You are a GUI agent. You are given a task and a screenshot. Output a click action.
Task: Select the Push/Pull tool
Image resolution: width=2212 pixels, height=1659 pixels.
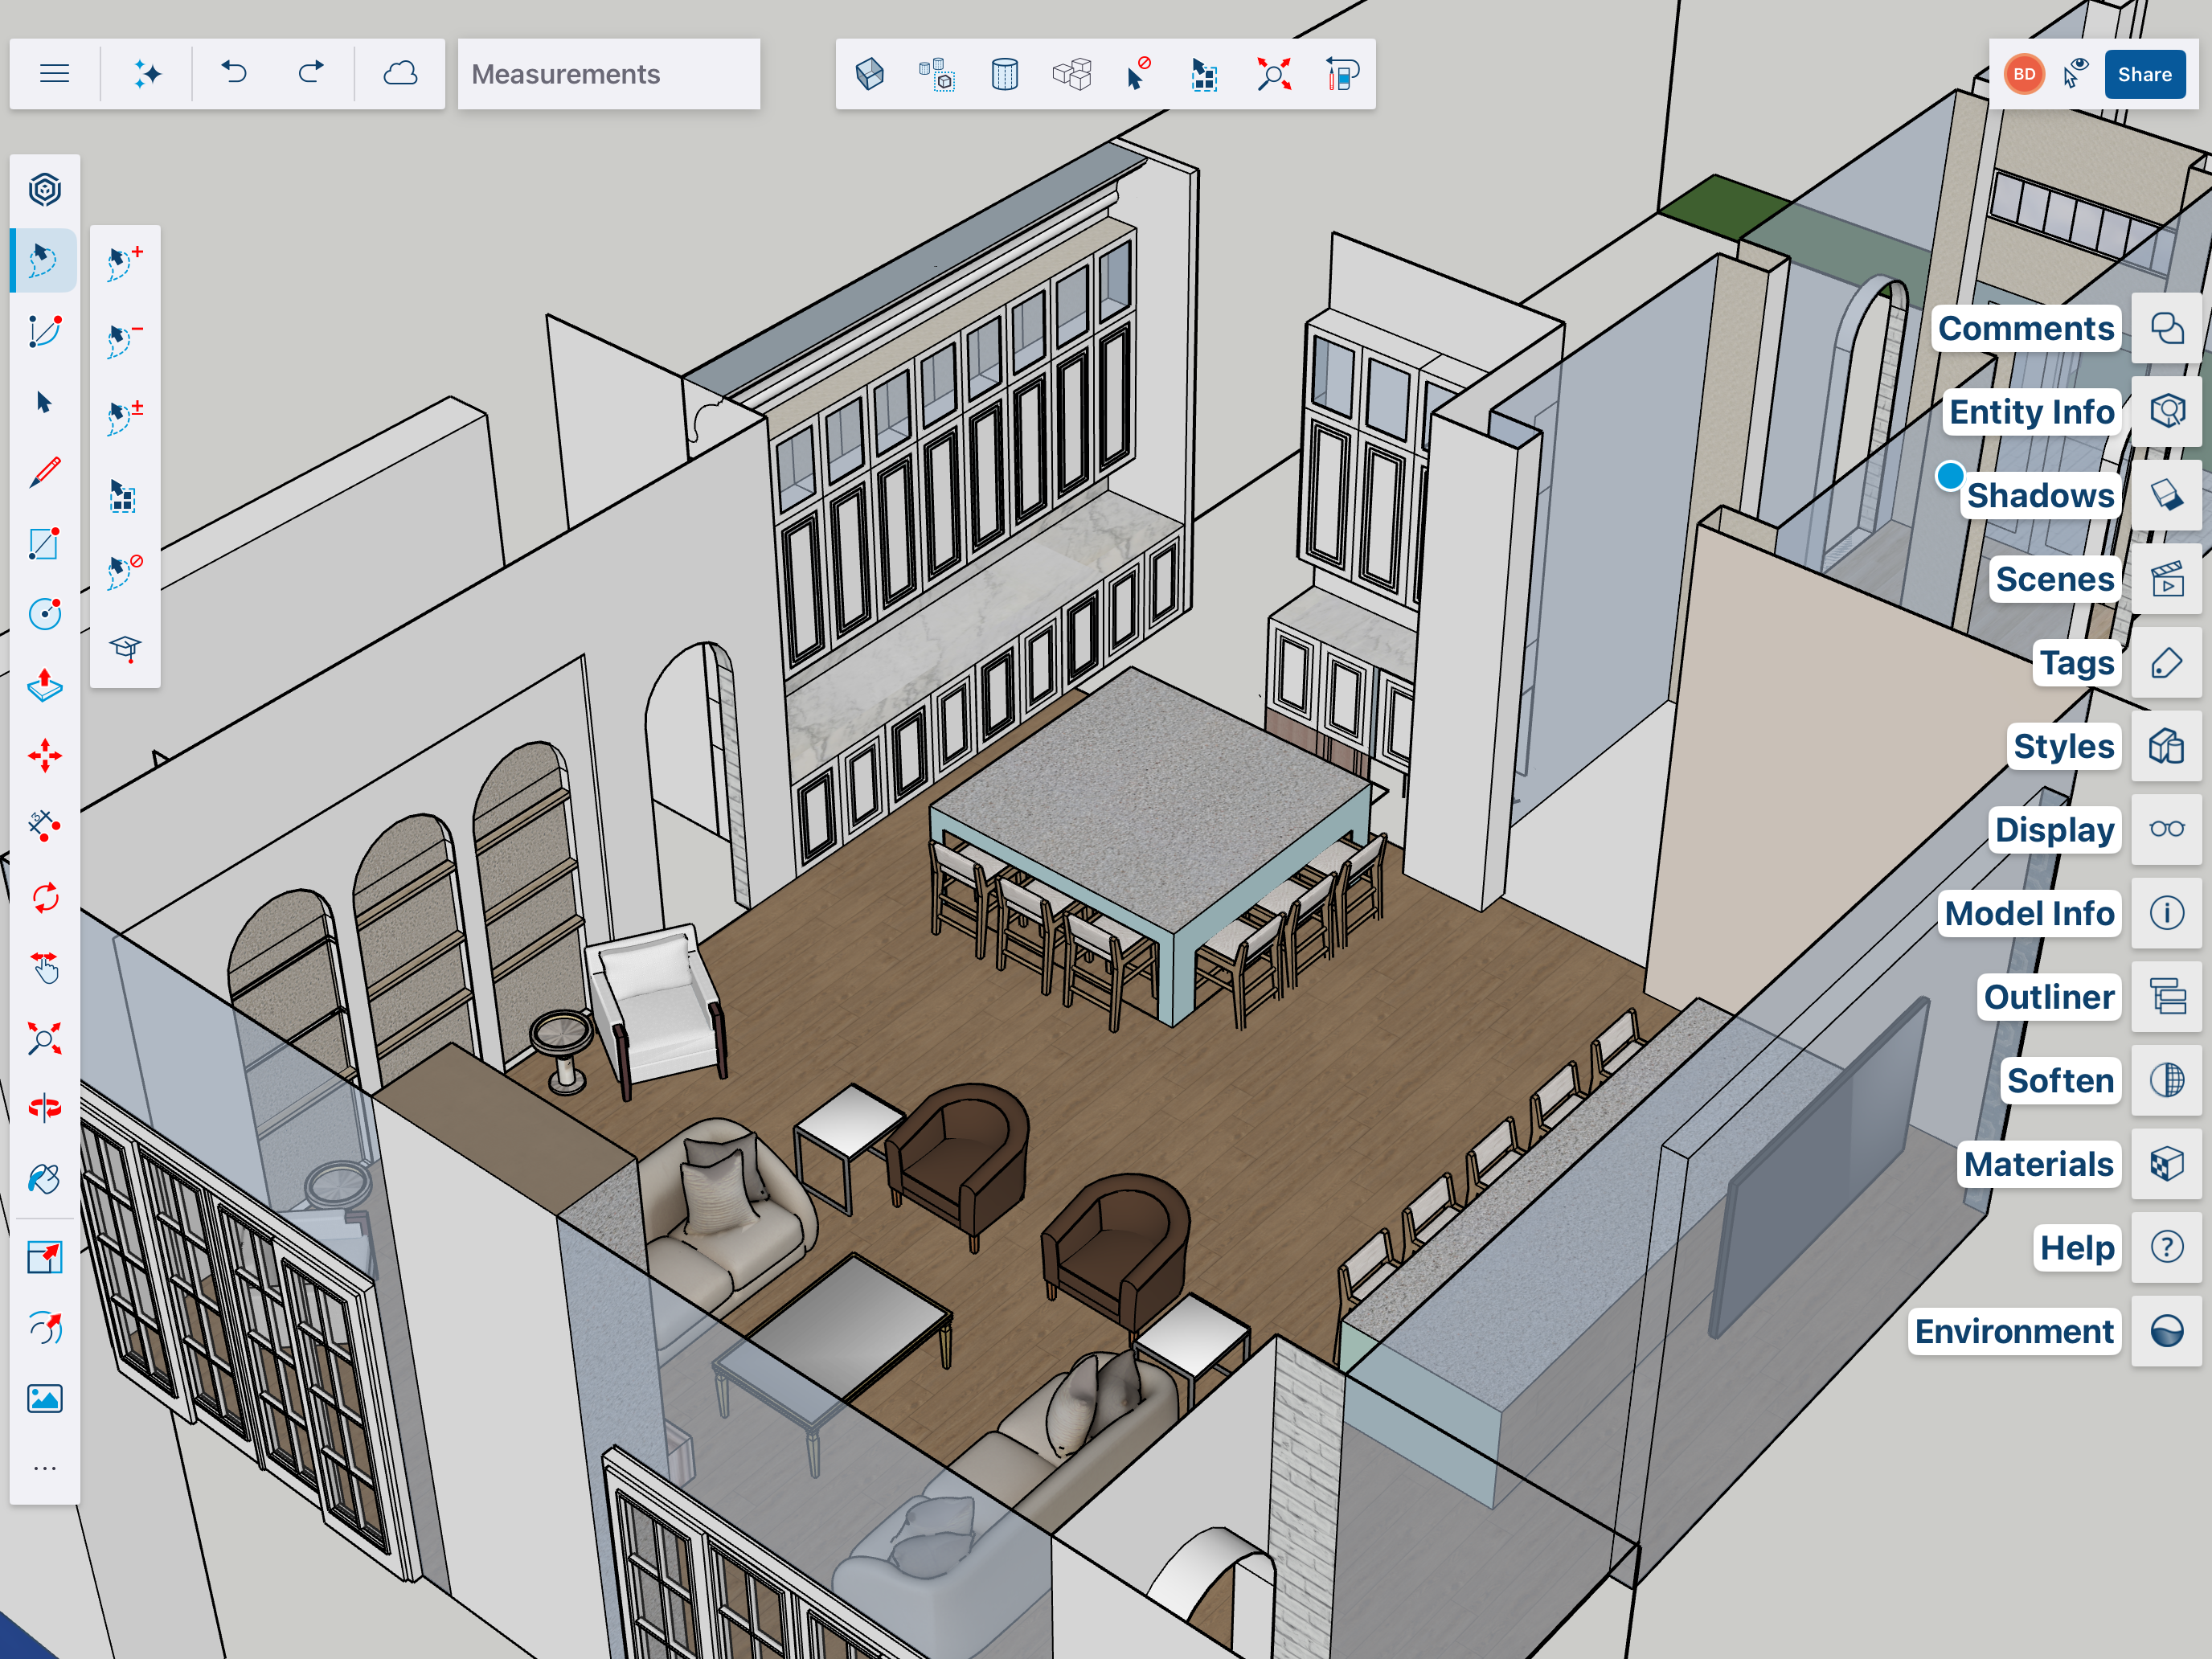click(44, 685)
